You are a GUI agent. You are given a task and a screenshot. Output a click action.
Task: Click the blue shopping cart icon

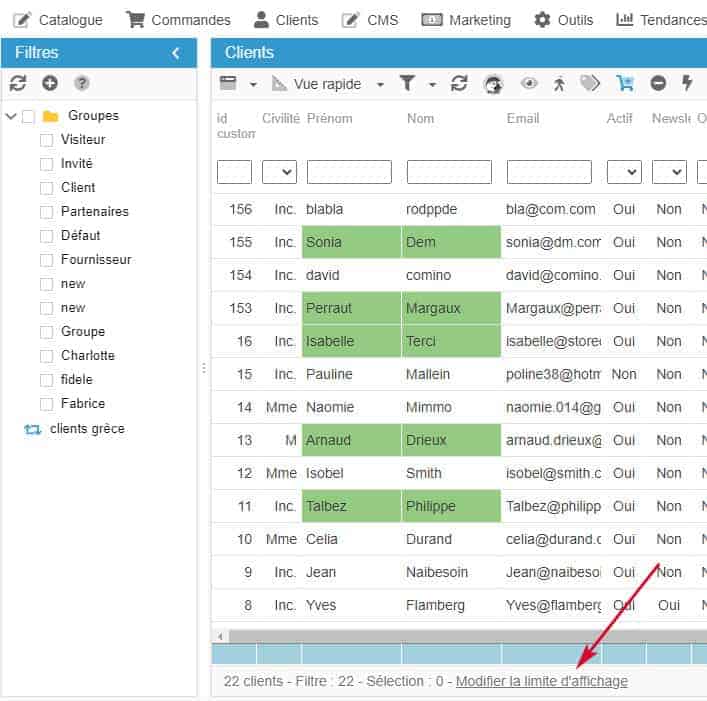tap(625, 84)
